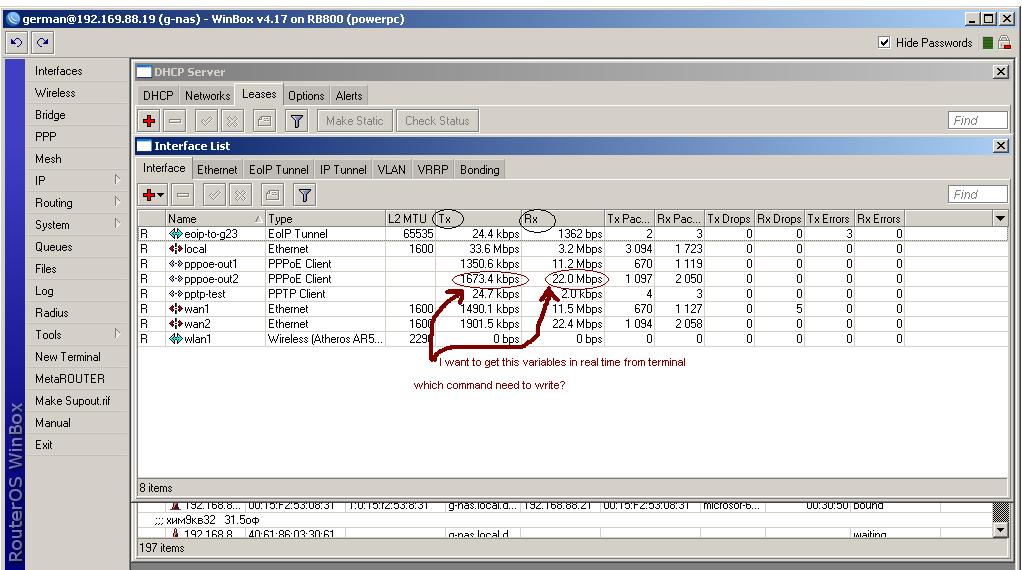Screen dimensions: 1022x570
Task: Expand the System submenu arrow
Action: tap(117, 224)
